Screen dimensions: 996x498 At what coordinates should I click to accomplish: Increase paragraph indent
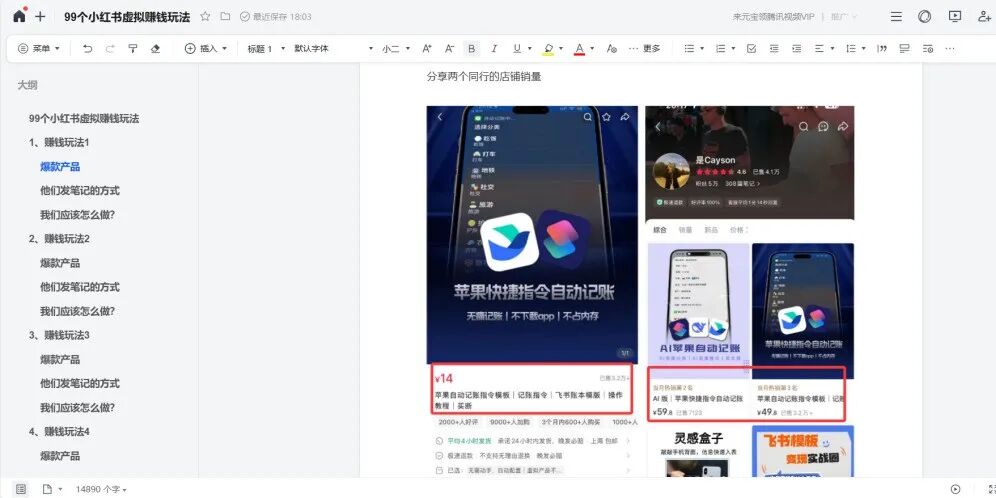(x=797, y=48)
